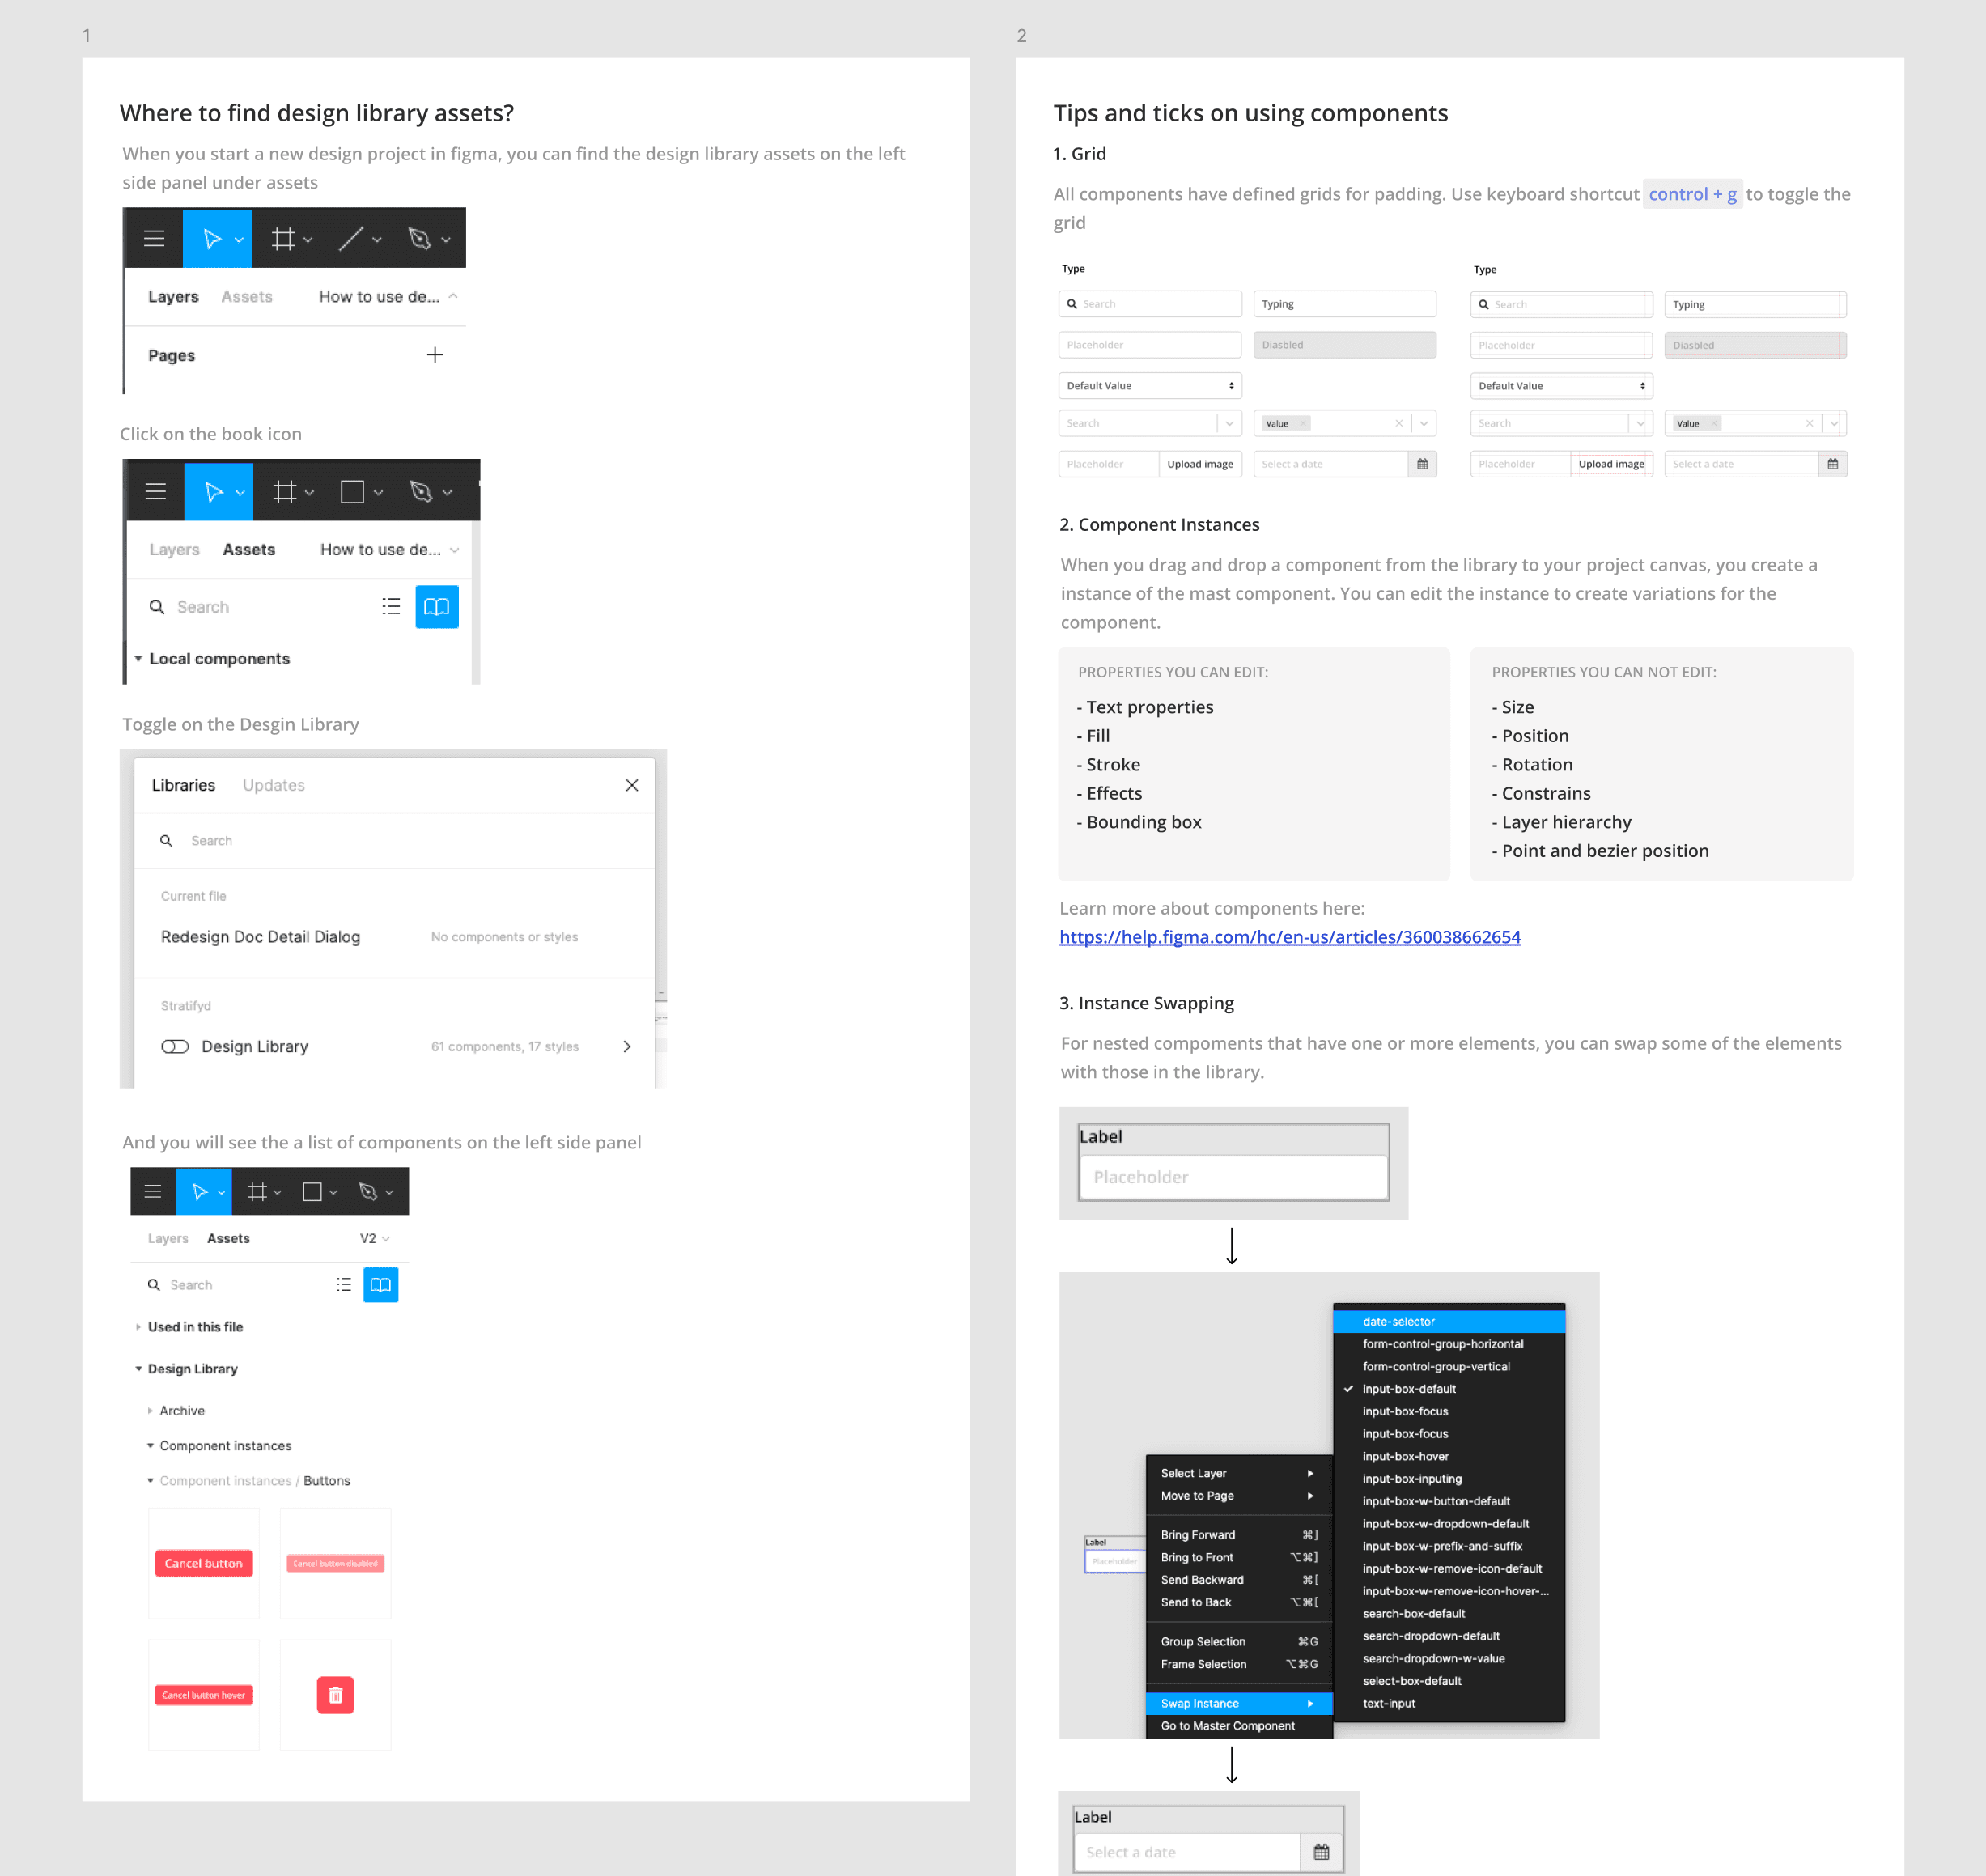This screenshot has height=1876, width=1986.
Task: Select the Line tool in first toolbar
Action: [350, 239]
